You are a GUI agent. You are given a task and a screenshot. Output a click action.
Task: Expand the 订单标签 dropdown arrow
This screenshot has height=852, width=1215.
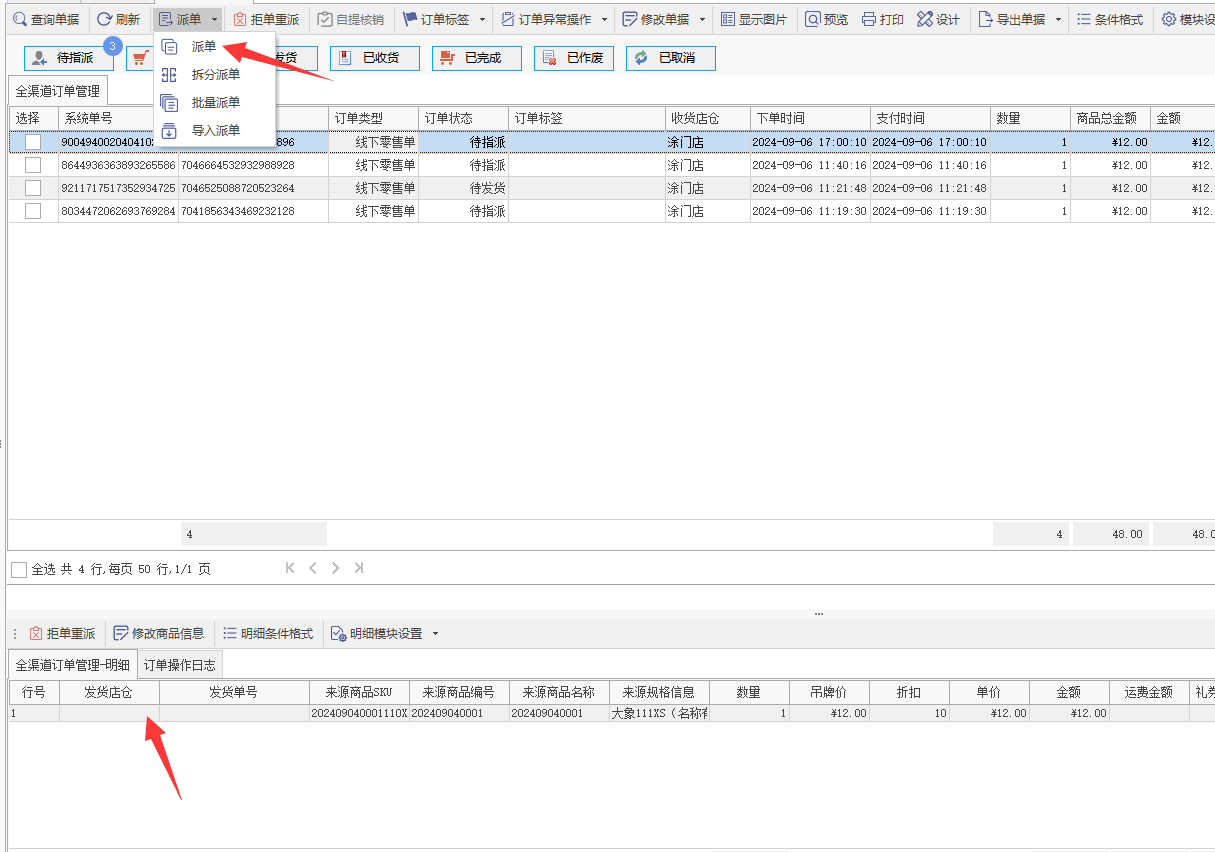[482, 19]
